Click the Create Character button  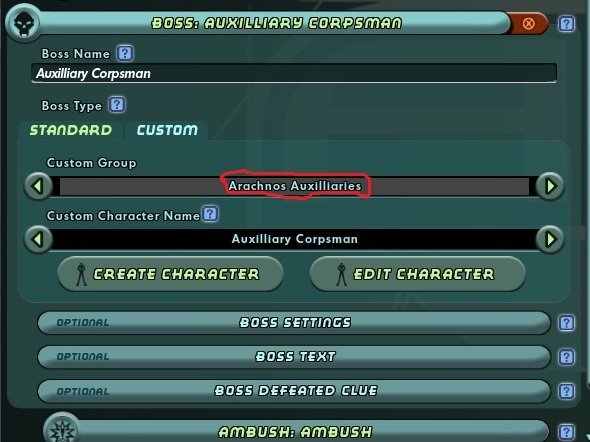point(170,274)
